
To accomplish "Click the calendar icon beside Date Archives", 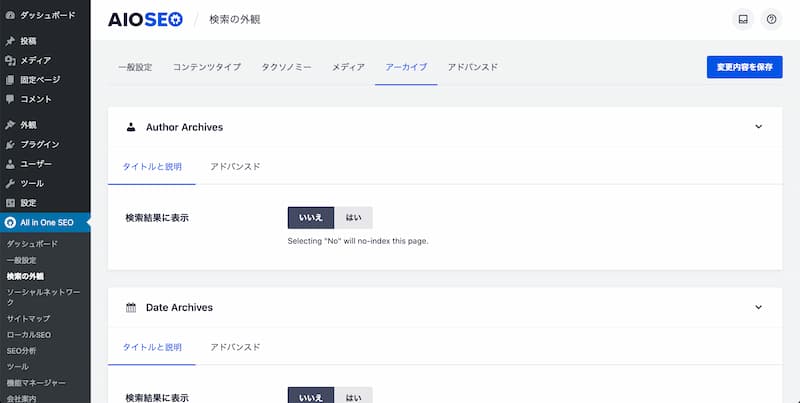I will pyautogui.click(x=131, y=308).
